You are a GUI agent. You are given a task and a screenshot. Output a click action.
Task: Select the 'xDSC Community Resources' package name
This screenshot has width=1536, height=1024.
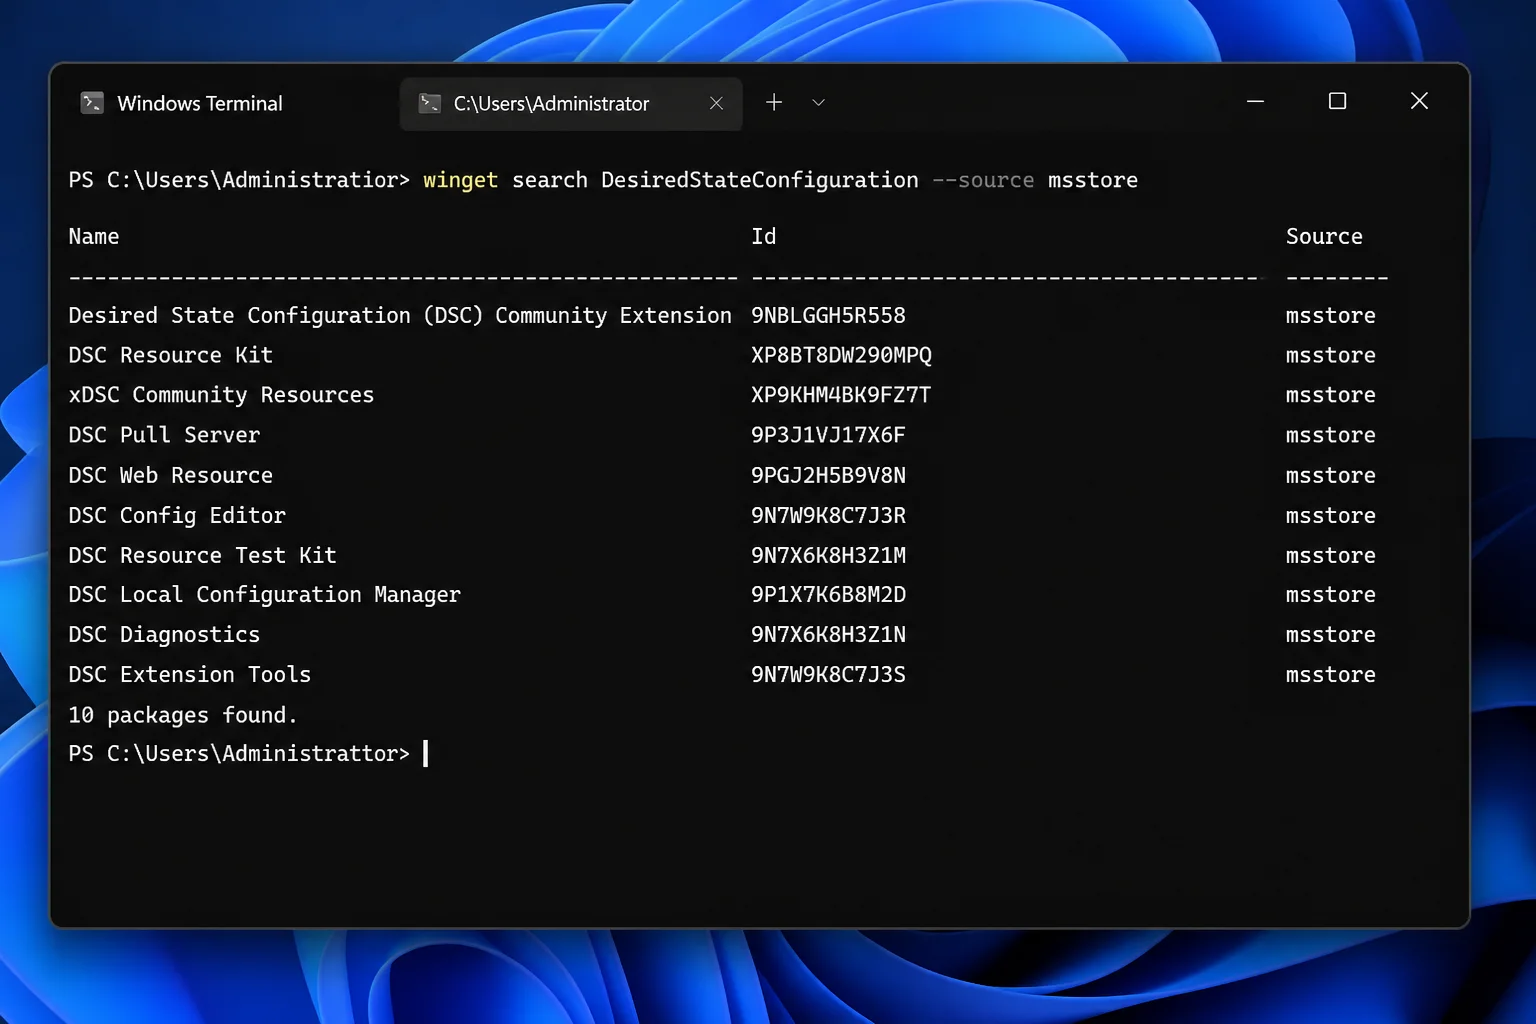[x=221, y=395]
